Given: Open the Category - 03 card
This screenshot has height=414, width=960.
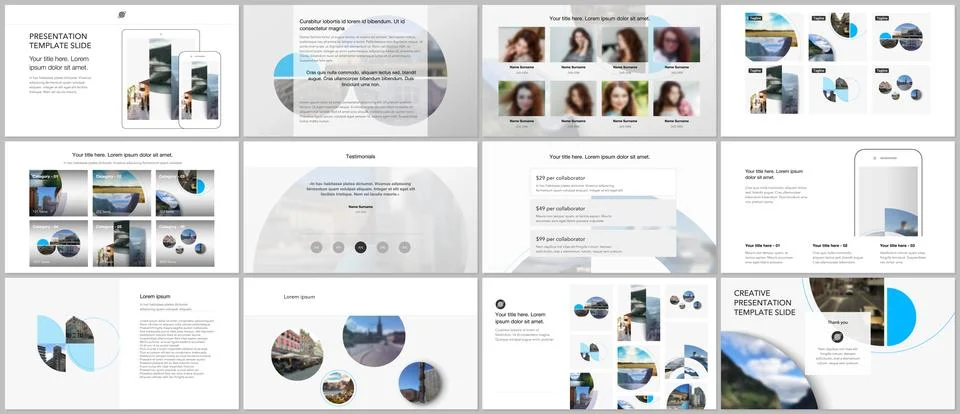Looking at the screenshot, I should (x=185, y=193).
